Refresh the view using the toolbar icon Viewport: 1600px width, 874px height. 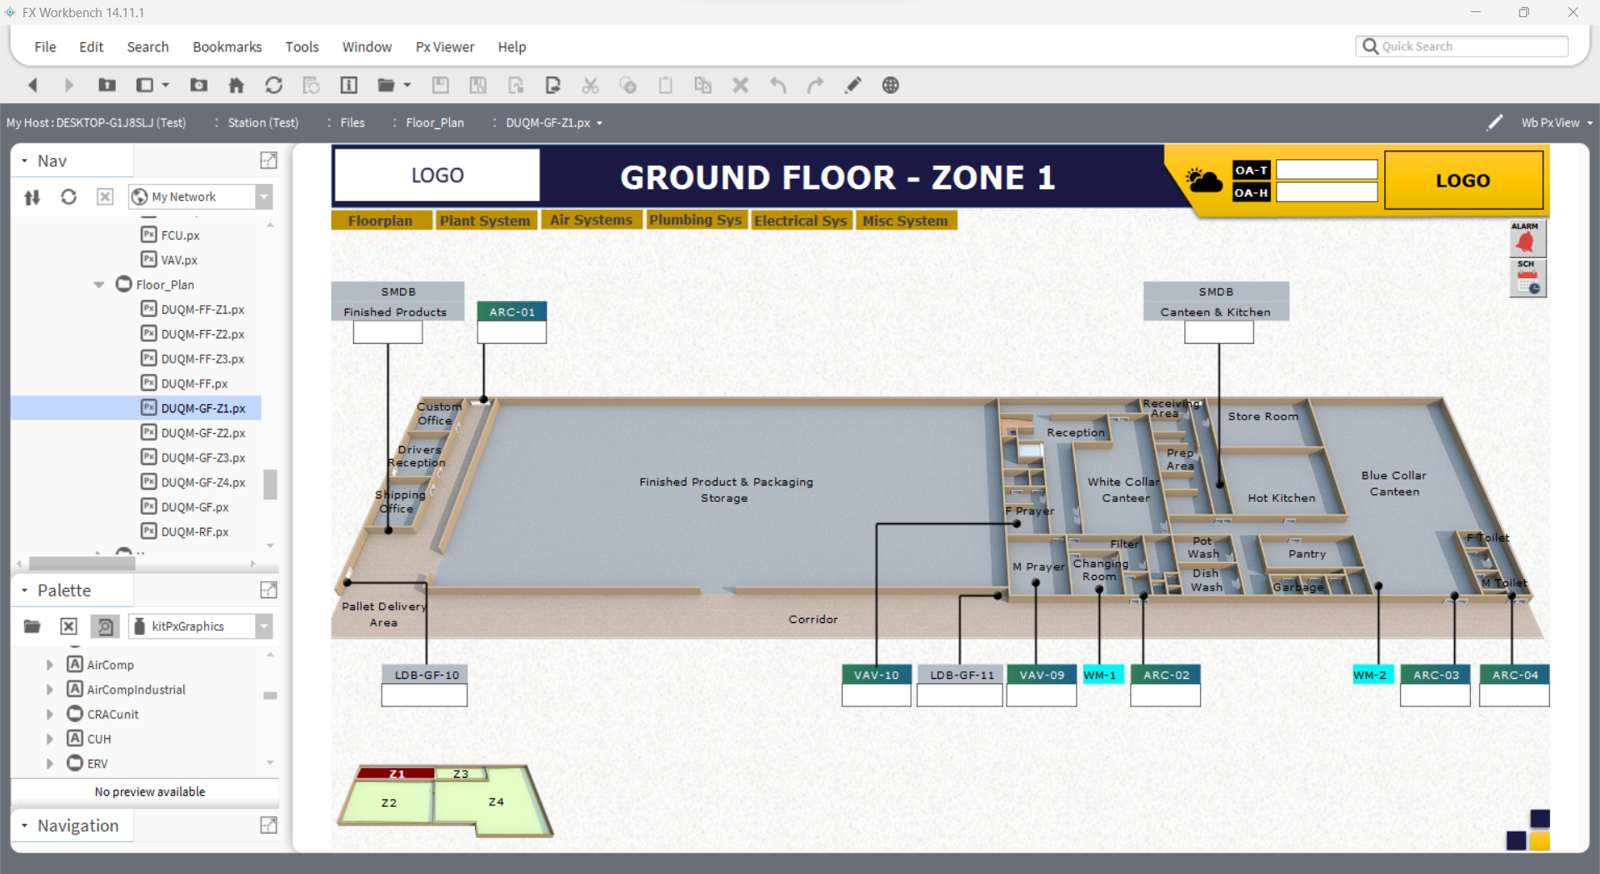(273, 85)
